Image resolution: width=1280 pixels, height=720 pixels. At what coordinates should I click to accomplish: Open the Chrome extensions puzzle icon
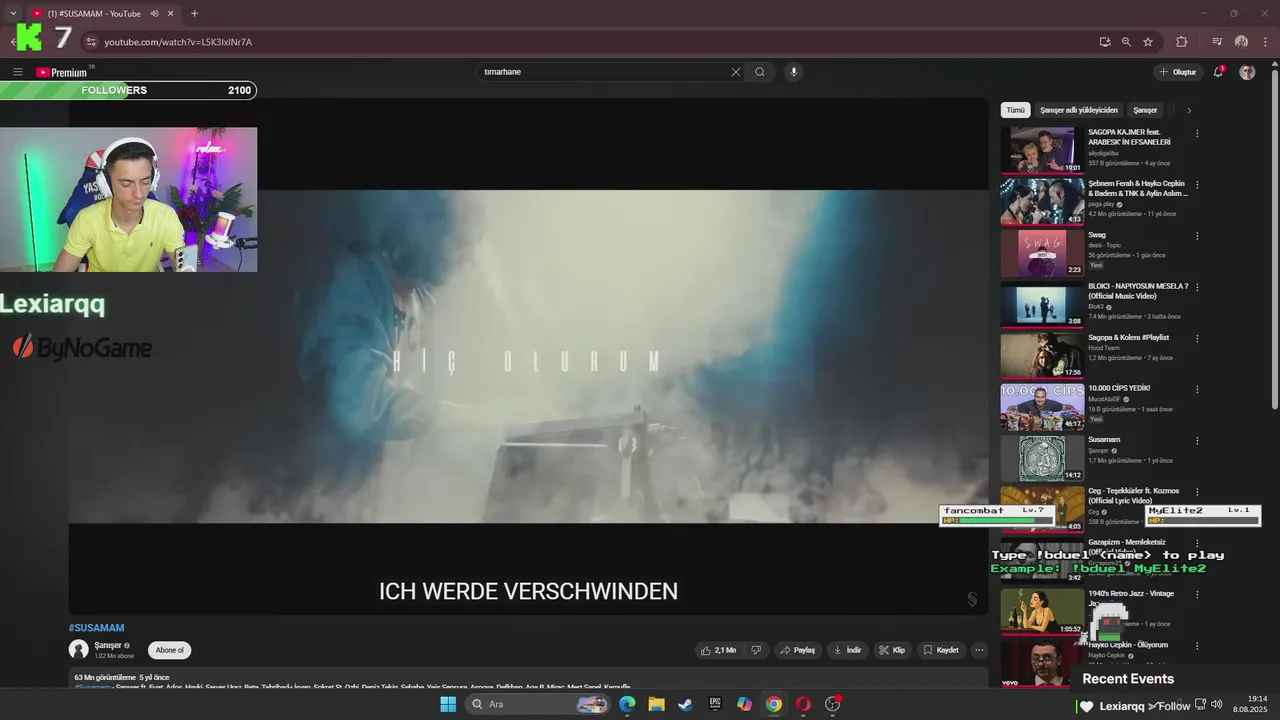coord(1182,42)
